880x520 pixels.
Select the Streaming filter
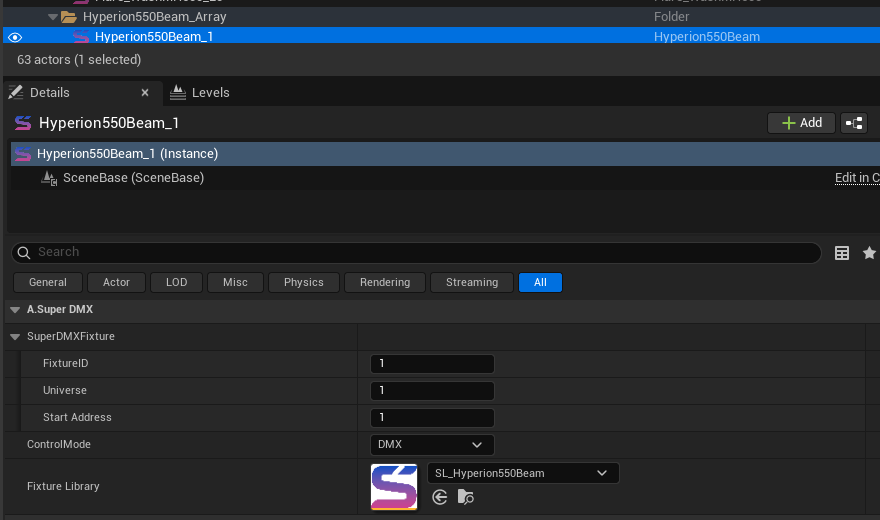click(472, 282)
